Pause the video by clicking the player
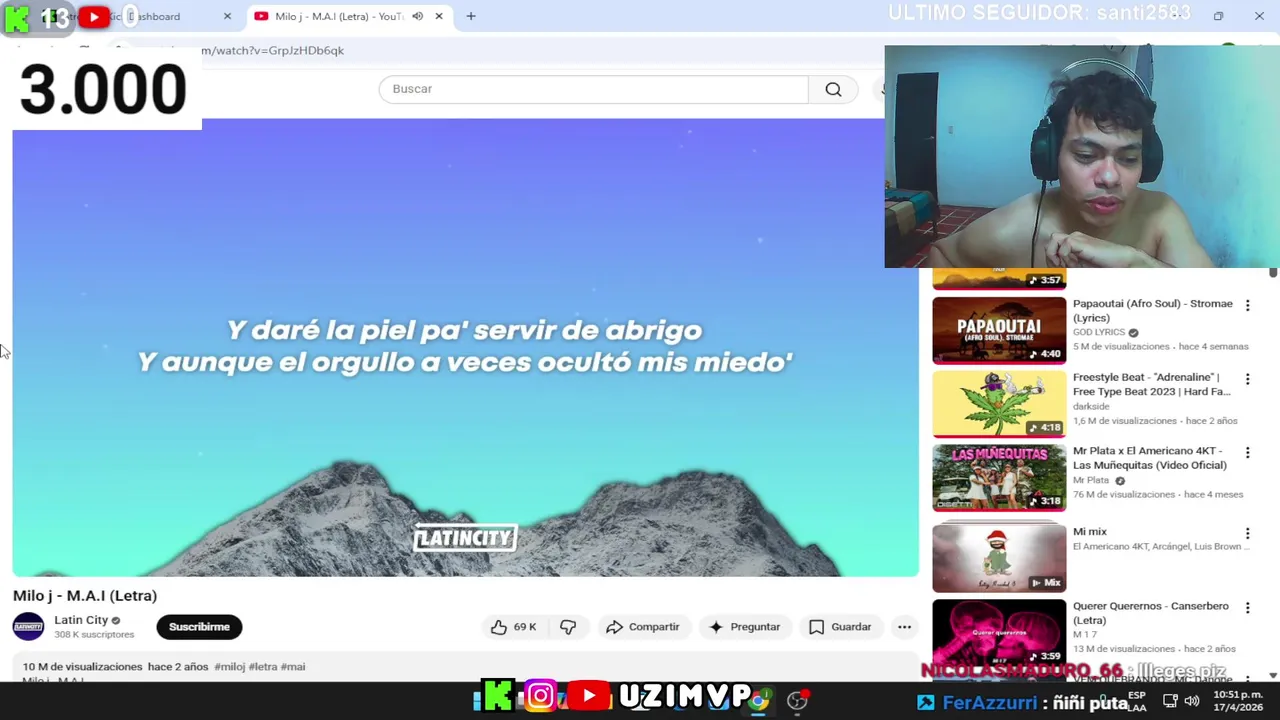The height and width of the screenshot is (720, 1280). click(465, 347)
